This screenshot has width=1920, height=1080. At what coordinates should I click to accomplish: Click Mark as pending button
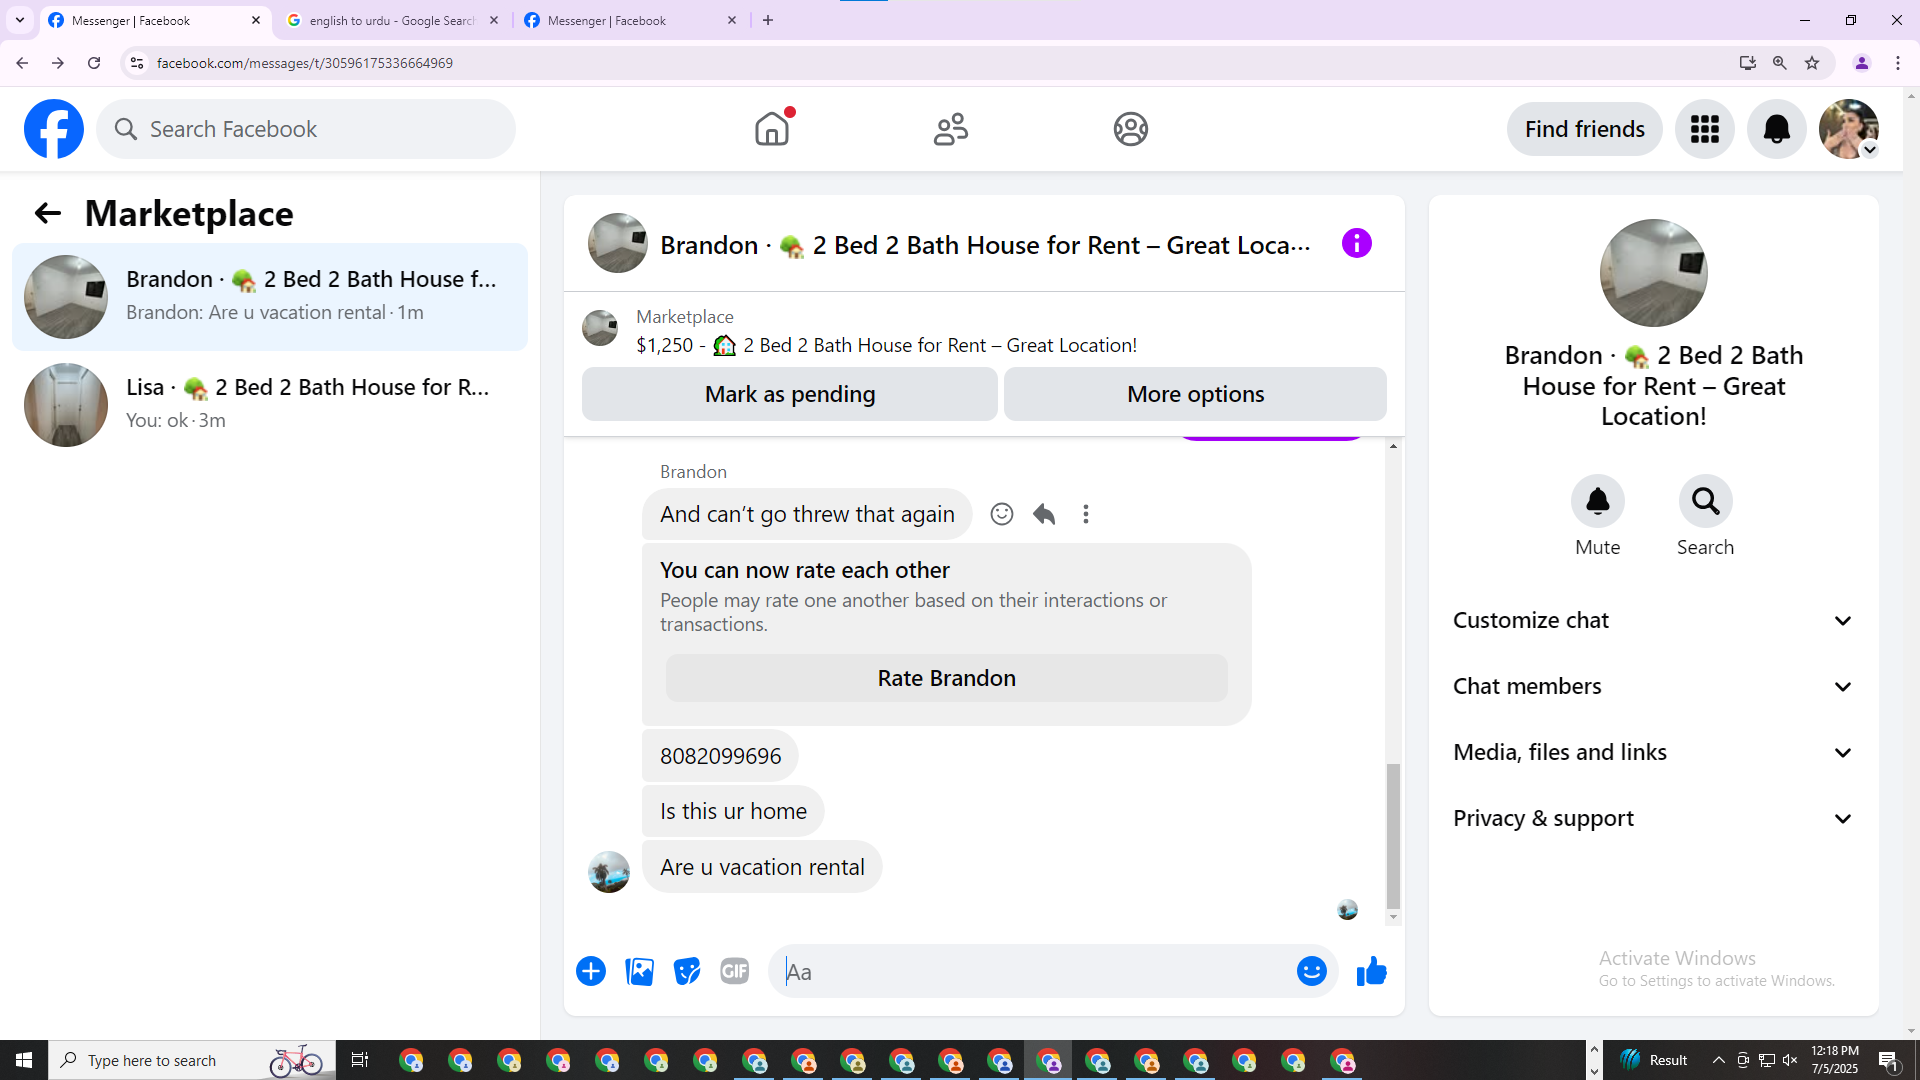coord(789,394)
